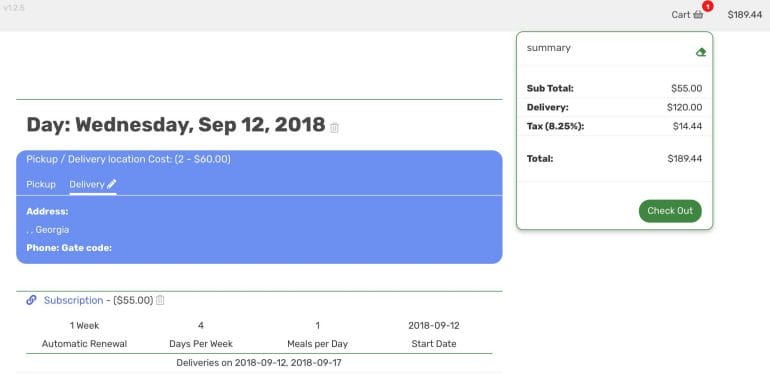770x377 pixels.
Task: Click the red cart notification badge
Action: pos(708,6)
